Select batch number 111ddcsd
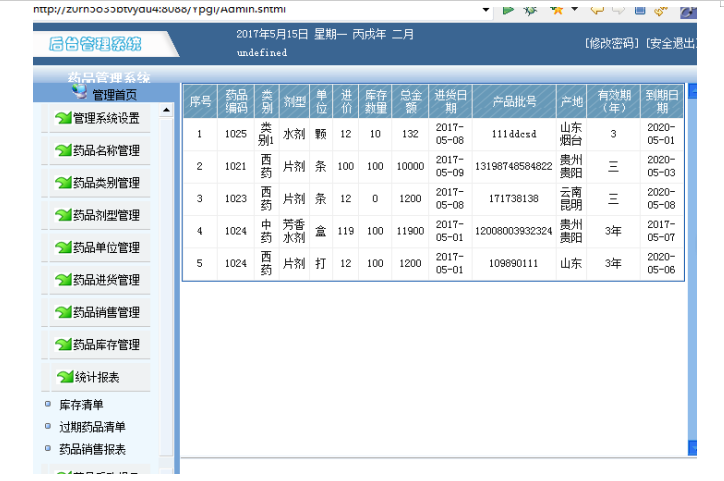 click(x=514, y=134)
